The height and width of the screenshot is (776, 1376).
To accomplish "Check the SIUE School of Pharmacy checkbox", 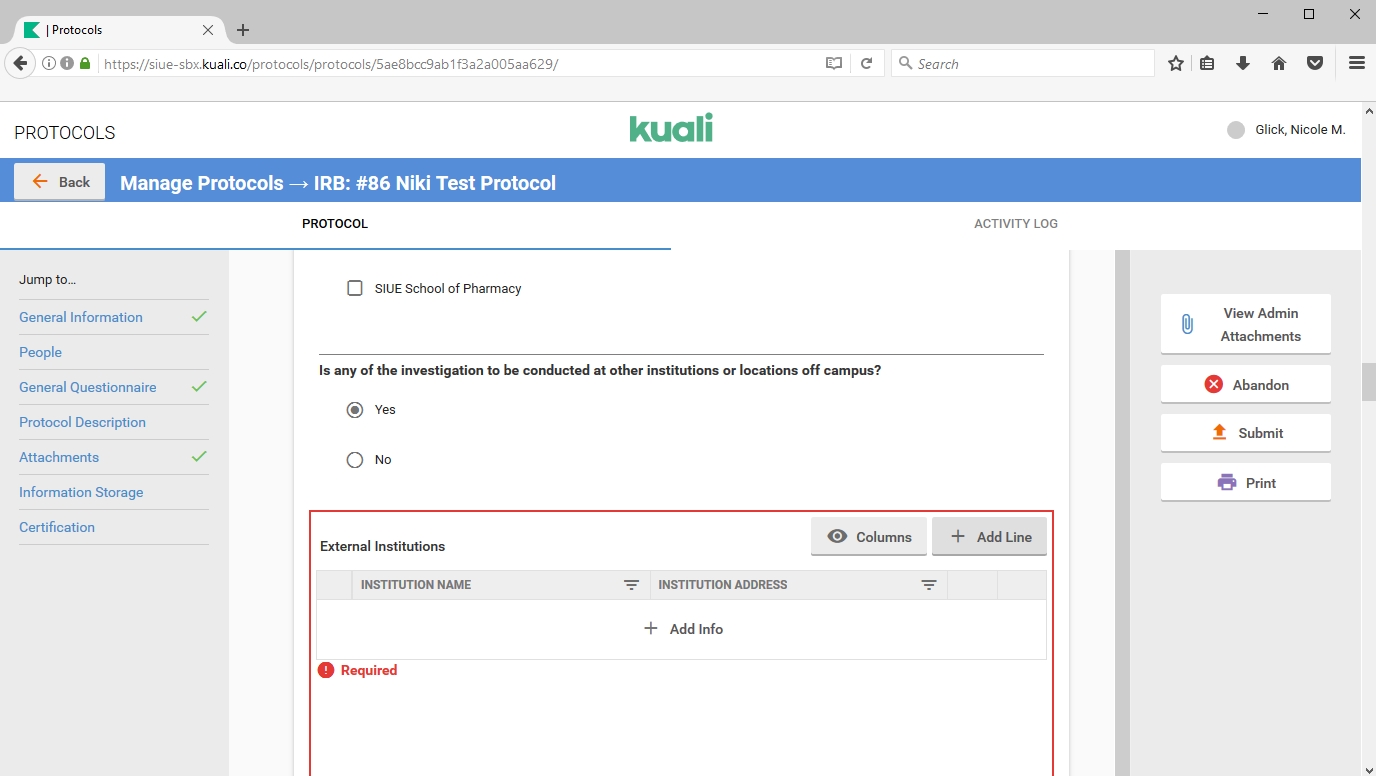I will 355,288.
